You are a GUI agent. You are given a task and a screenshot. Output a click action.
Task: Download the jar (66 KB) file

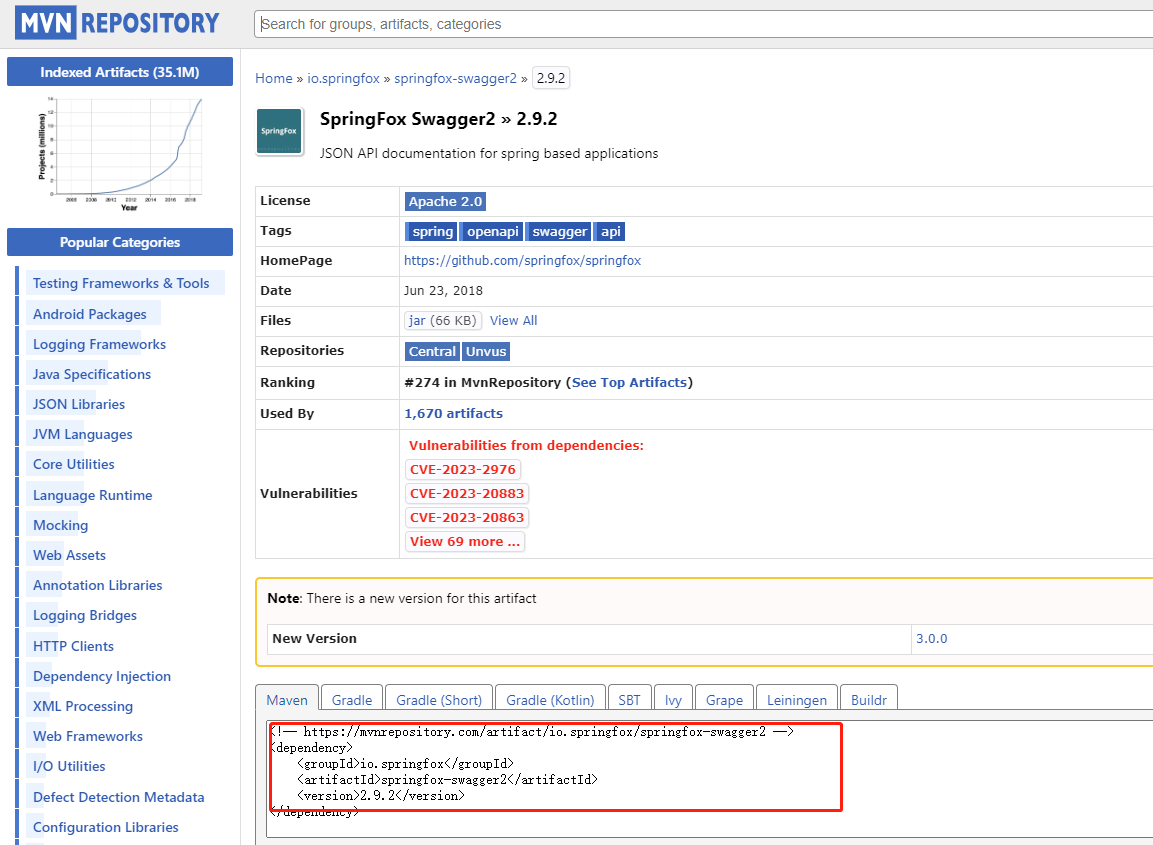click(x=443, y=321)
